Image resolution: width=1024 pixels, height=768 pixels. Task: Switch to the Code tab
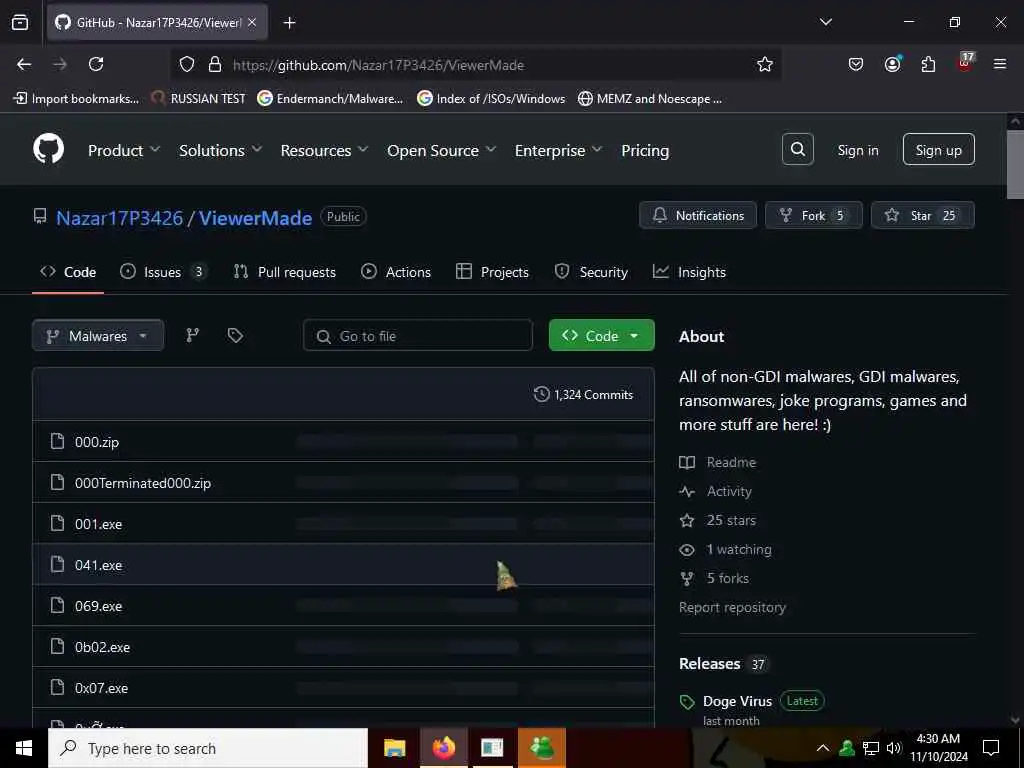point(68,272)
